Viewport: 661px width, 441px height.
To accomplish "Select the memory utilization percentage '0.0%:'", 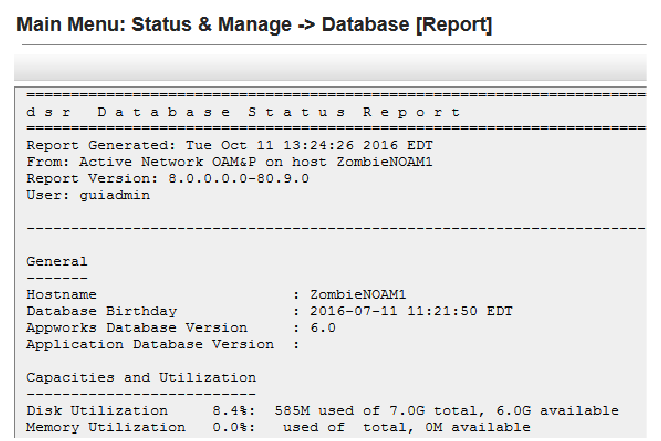I will 234,428.
